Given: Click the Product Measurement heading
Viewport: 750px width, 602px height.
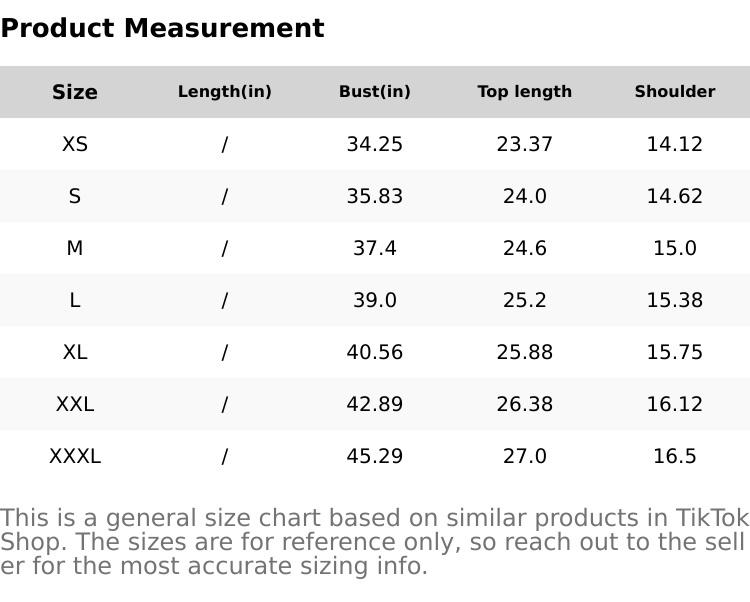Looking at the screenshot, I should pos(162,28).
